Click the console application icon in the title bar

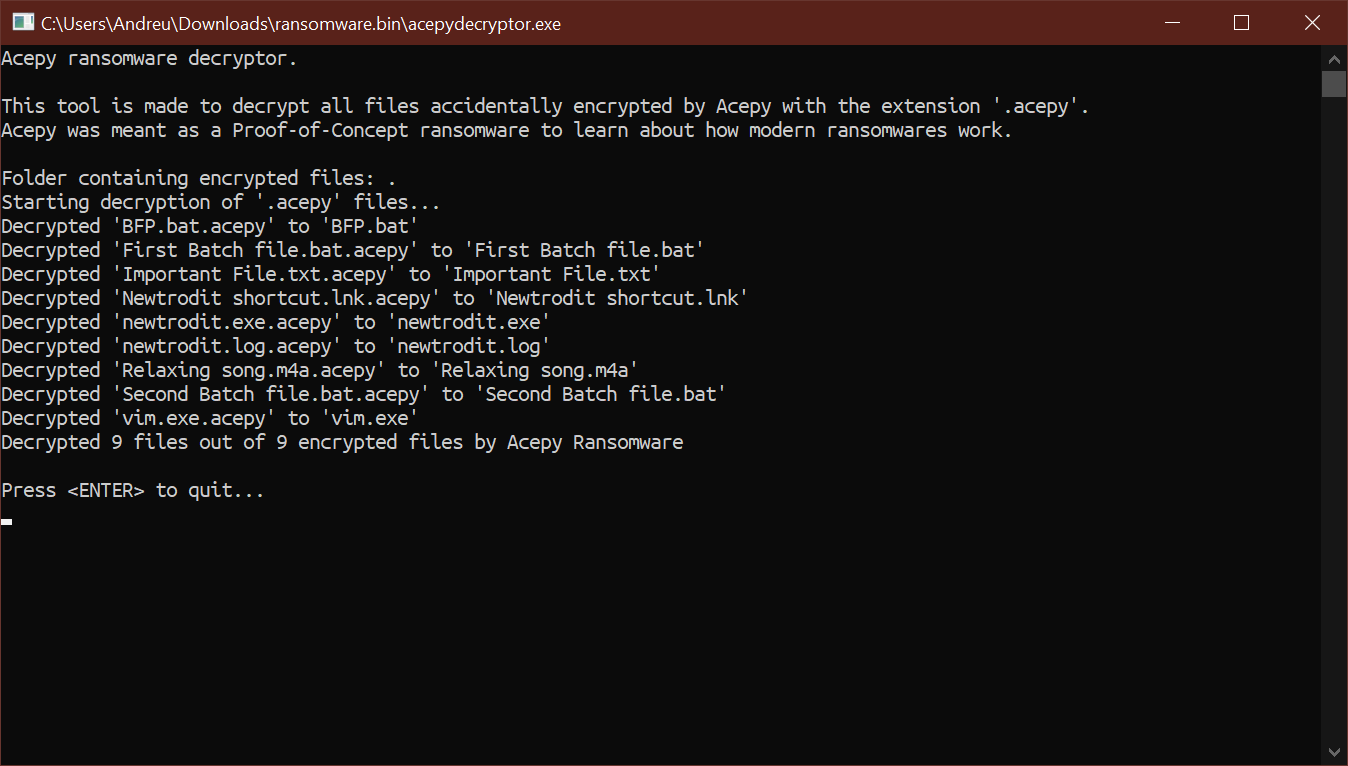(x=21, y=22)
